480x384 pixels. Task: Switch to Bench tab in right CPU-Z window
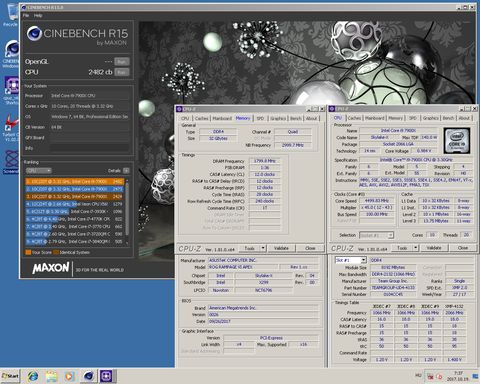pos(448,118)
